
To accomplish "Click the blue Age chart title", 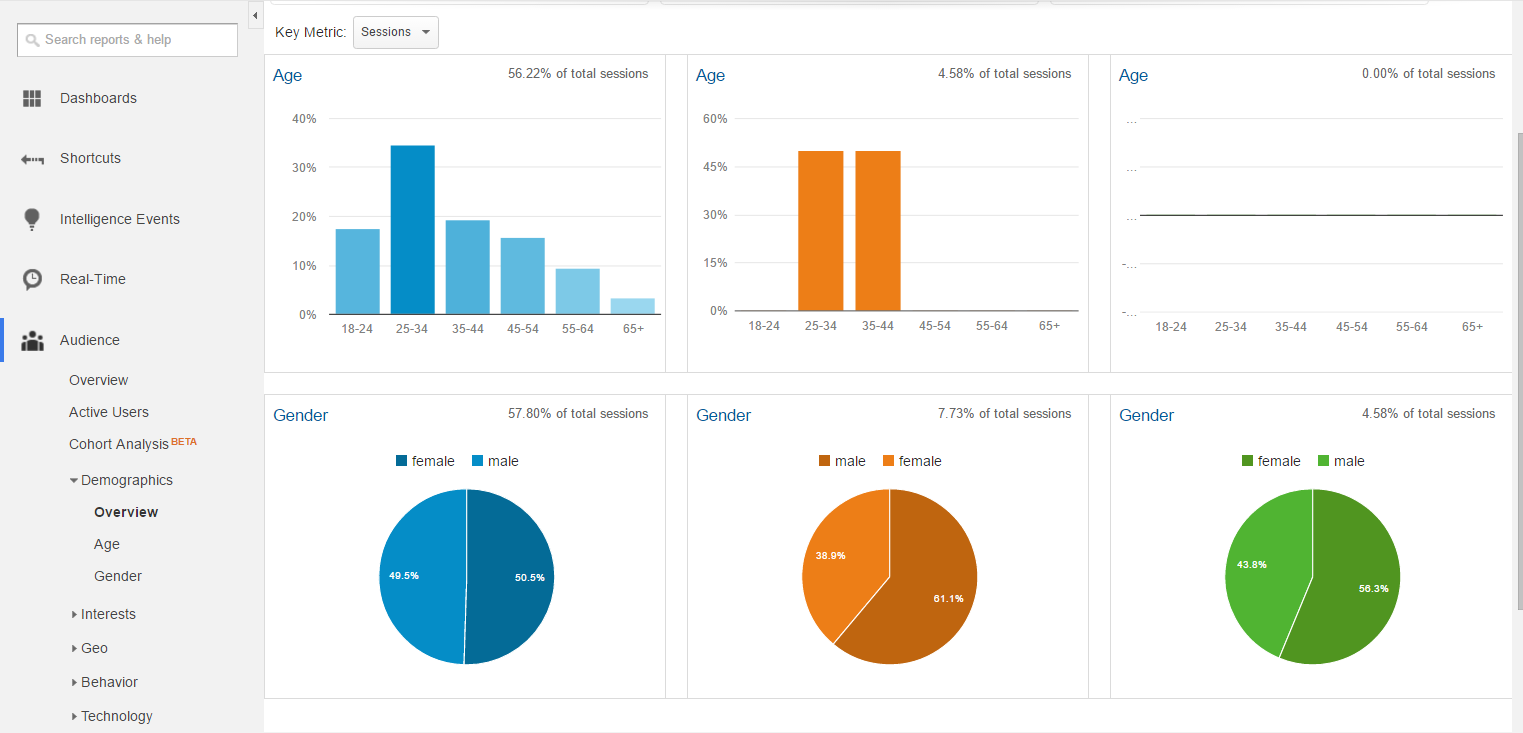I will 287,75.
